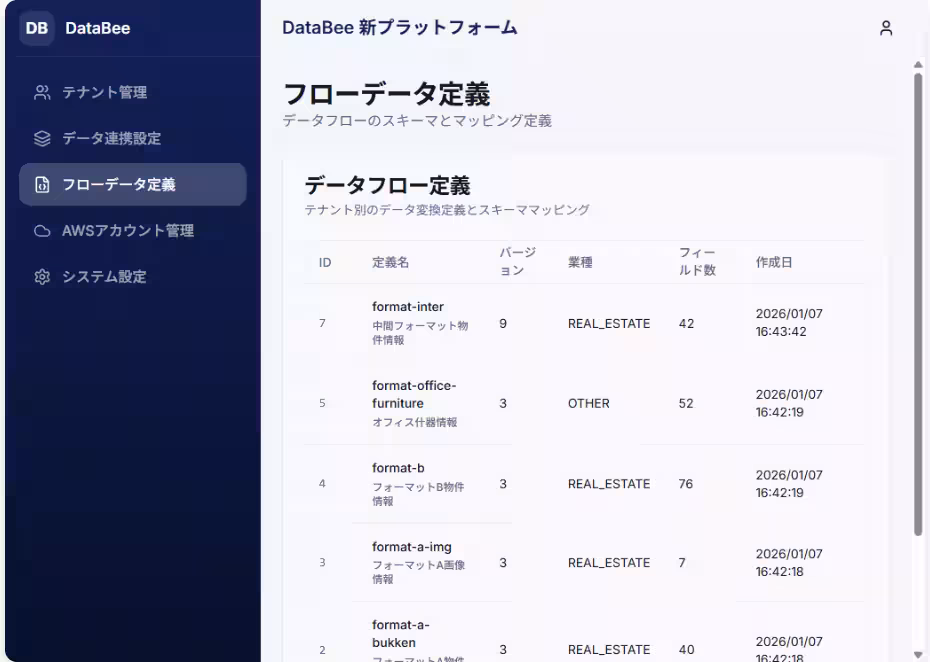Select the format-office-furniture definition name
Image resolution: width=930 pixels, height=662 pixels.
[414, 394]
